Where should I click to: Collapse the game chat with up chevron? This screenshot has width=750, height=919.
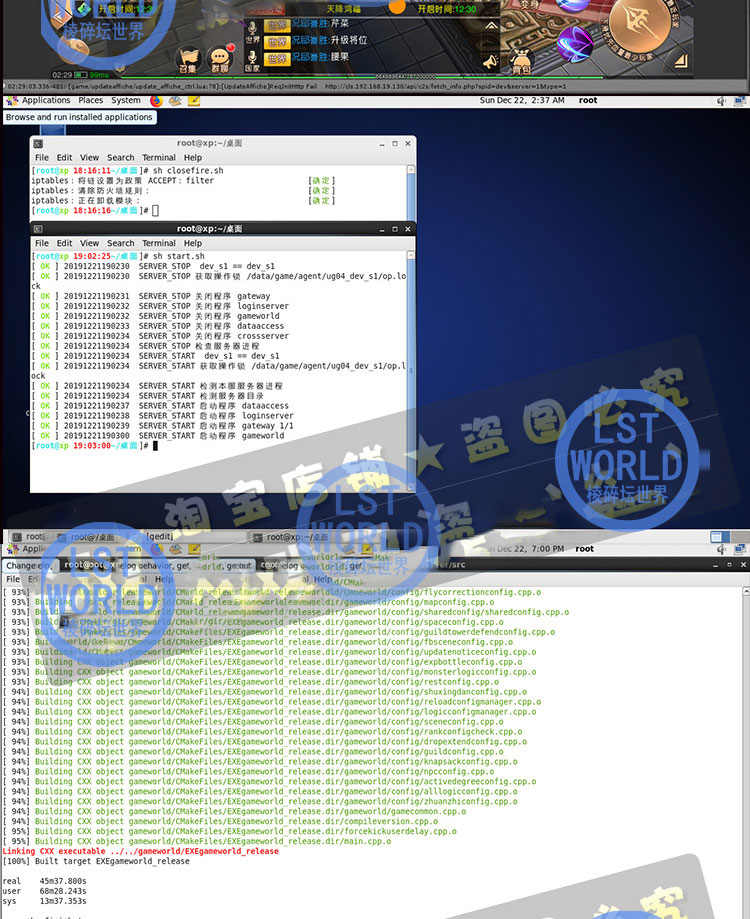[491, 25]
